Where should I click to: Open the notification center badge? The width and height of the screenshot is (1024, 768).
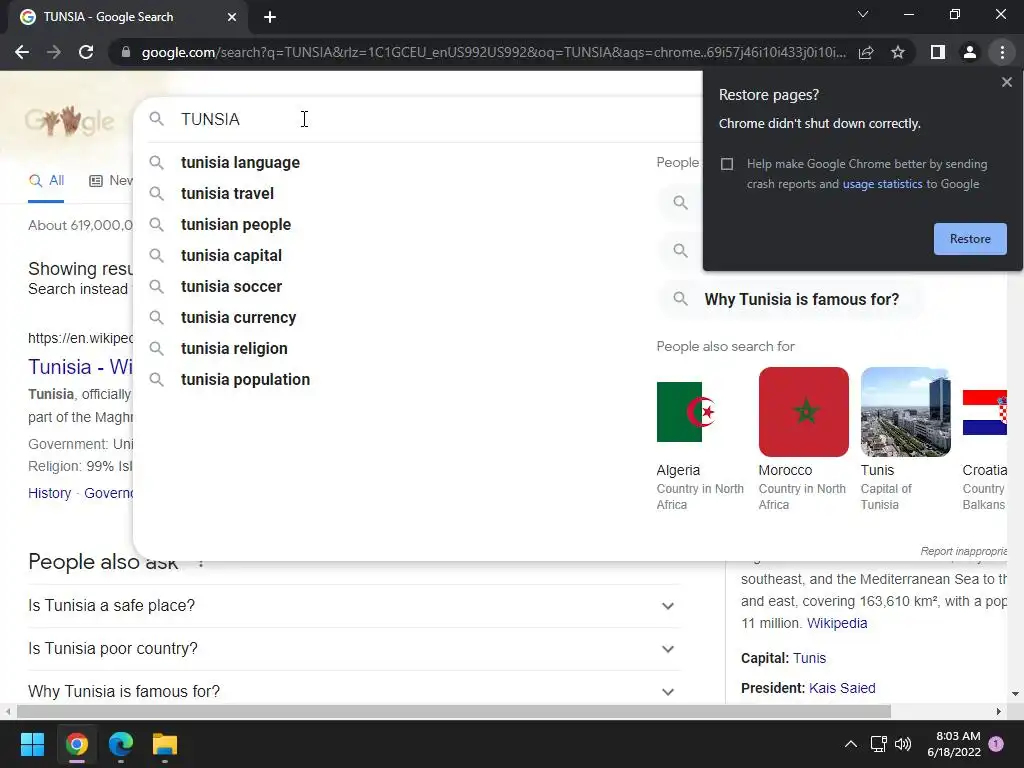pos(996,743)
